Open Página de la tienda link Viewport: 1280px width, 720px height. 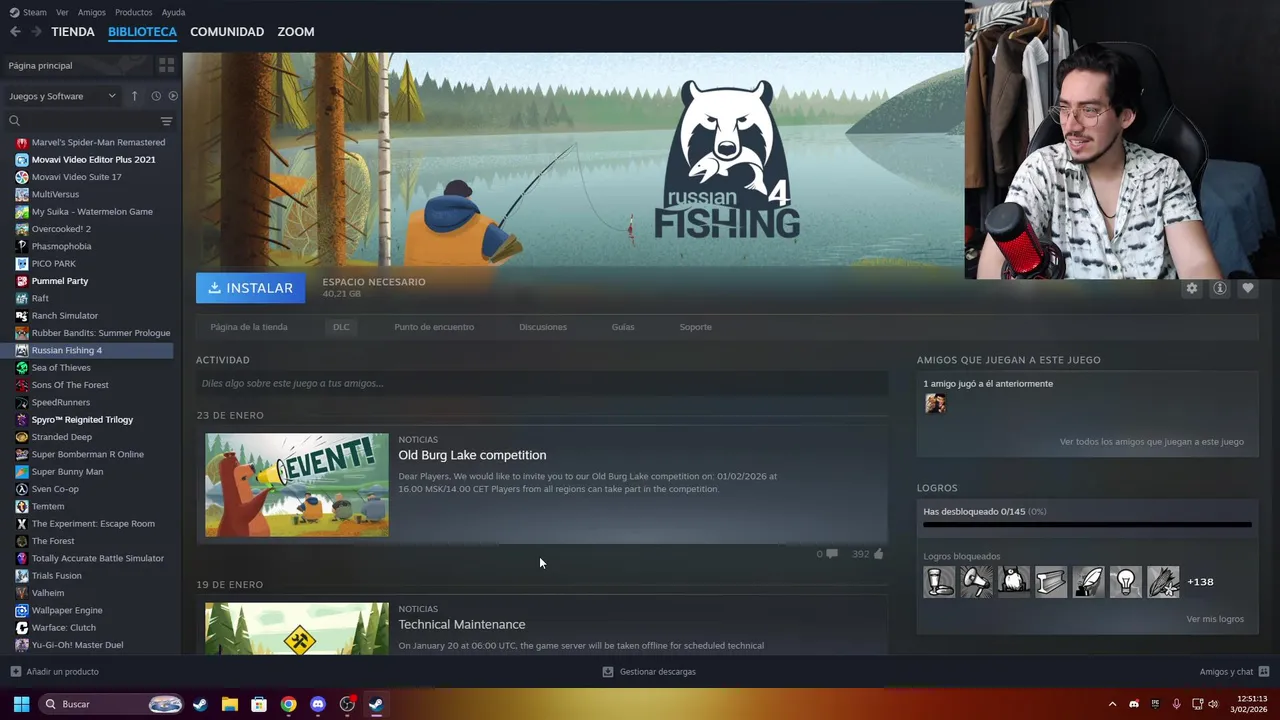pyautogui.click(x=249, y=327)
